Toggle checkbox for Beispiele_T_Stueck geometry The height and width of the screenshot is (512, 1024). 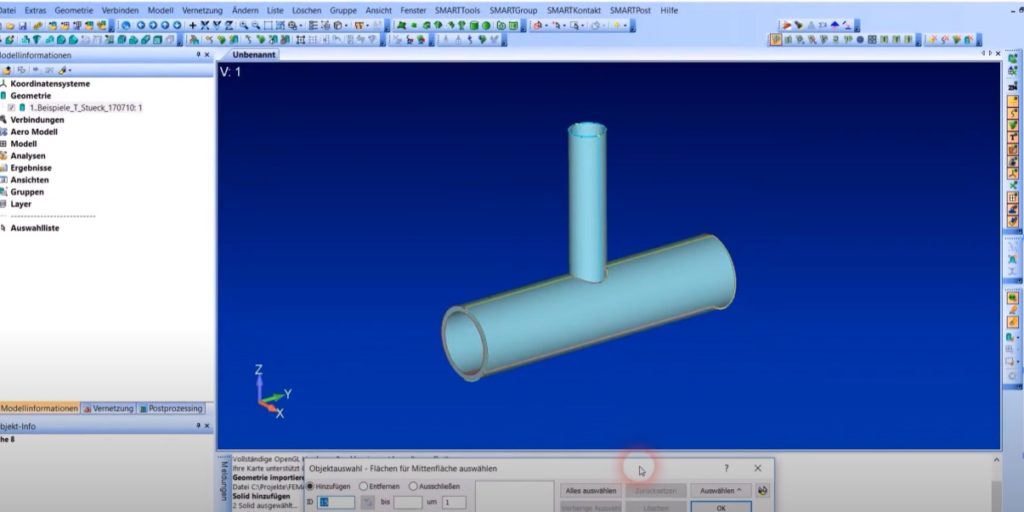click(x=11, y=107)
